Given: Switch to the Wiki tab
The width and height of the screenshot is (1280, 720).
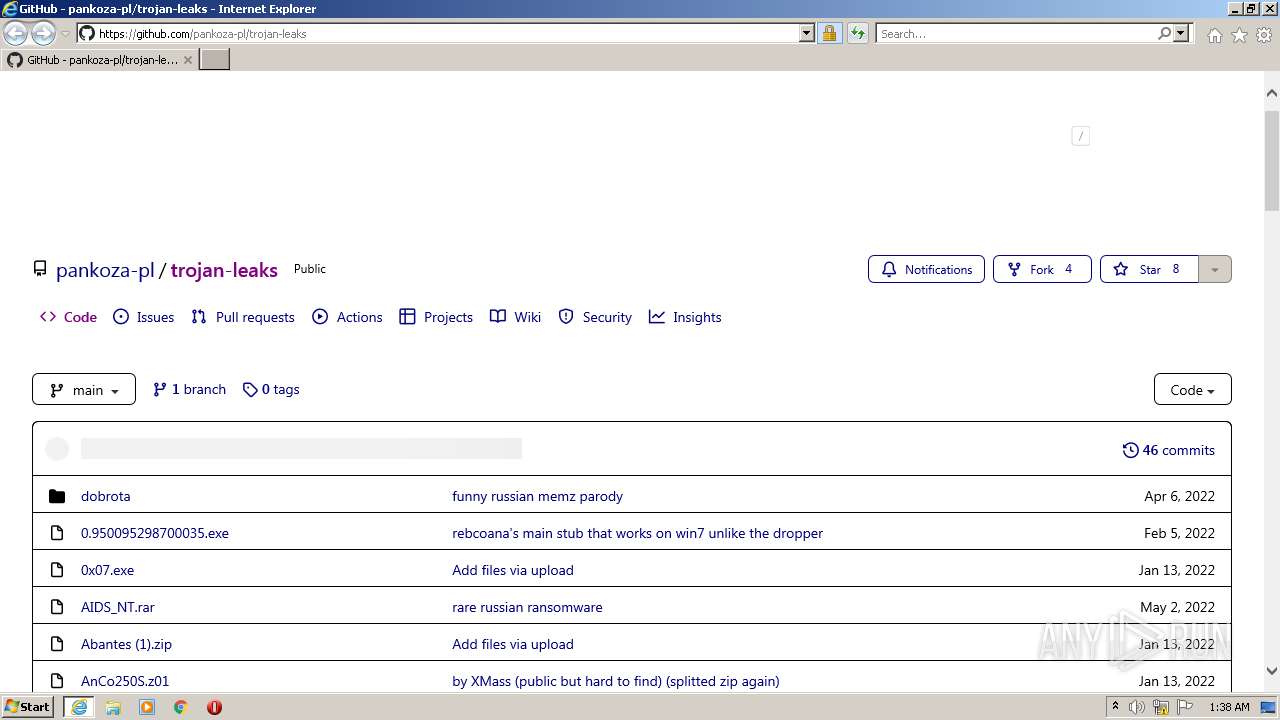Looking at the screenshot, I should [x=515, y=317].
